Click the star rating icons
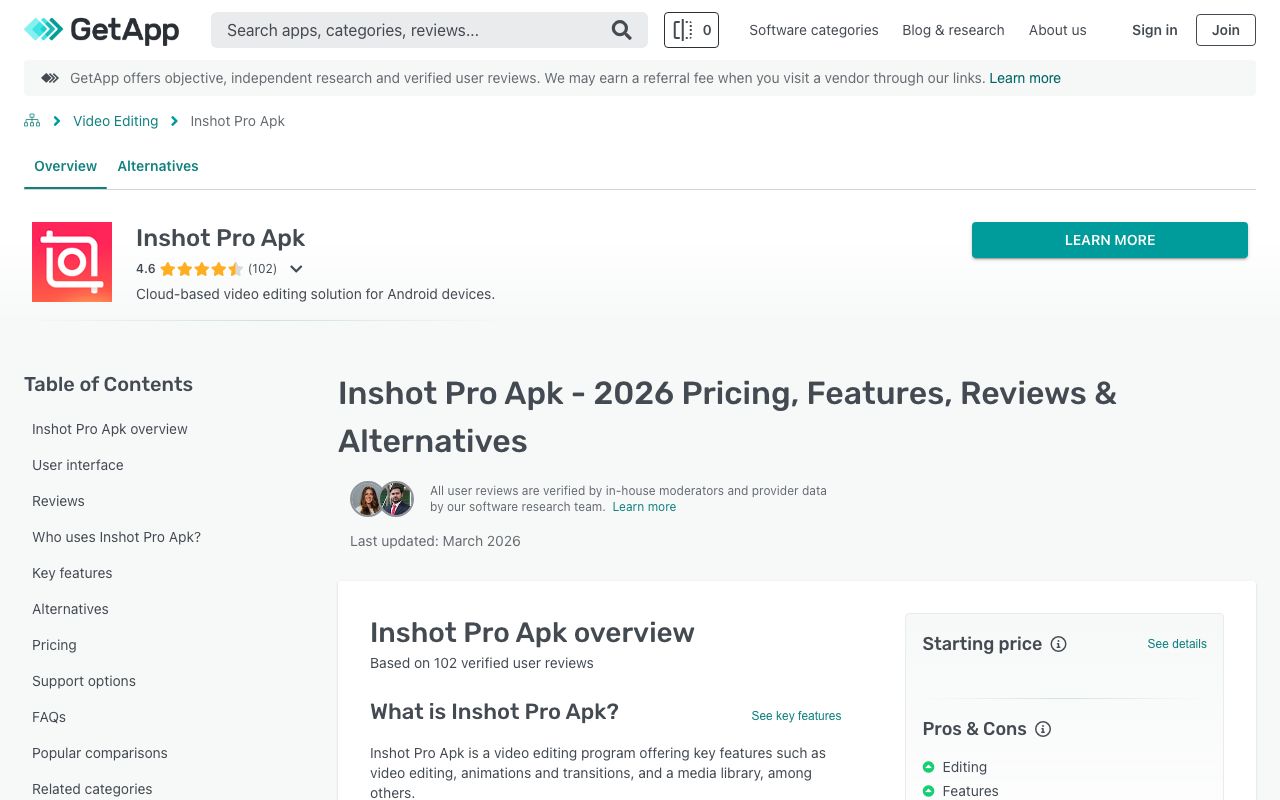Screen dimensions: 1280x800 point(201,269)
